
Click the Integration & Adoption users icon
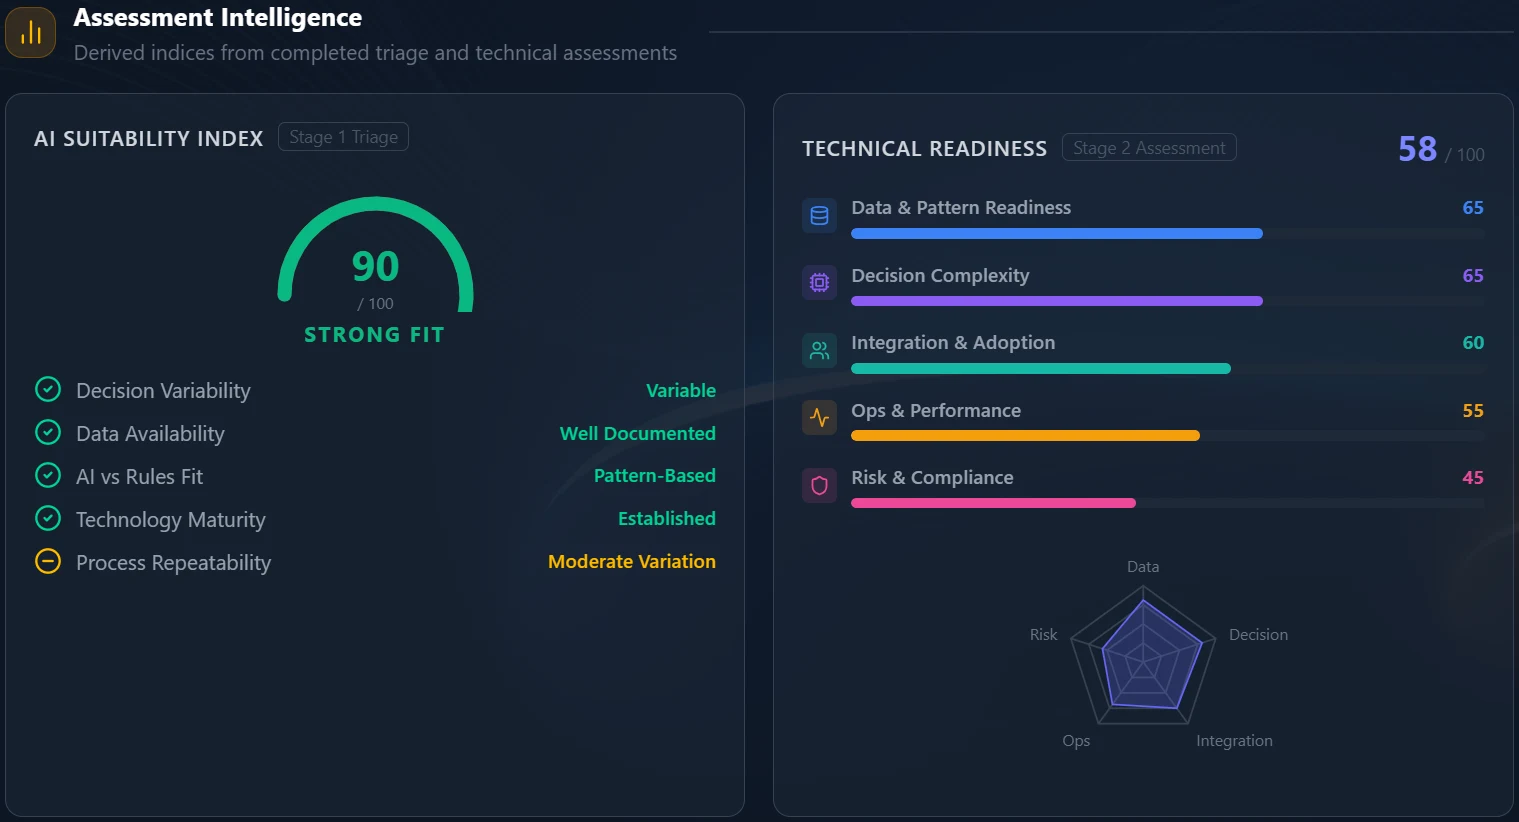pyautogui.click(x=819, y=350)
